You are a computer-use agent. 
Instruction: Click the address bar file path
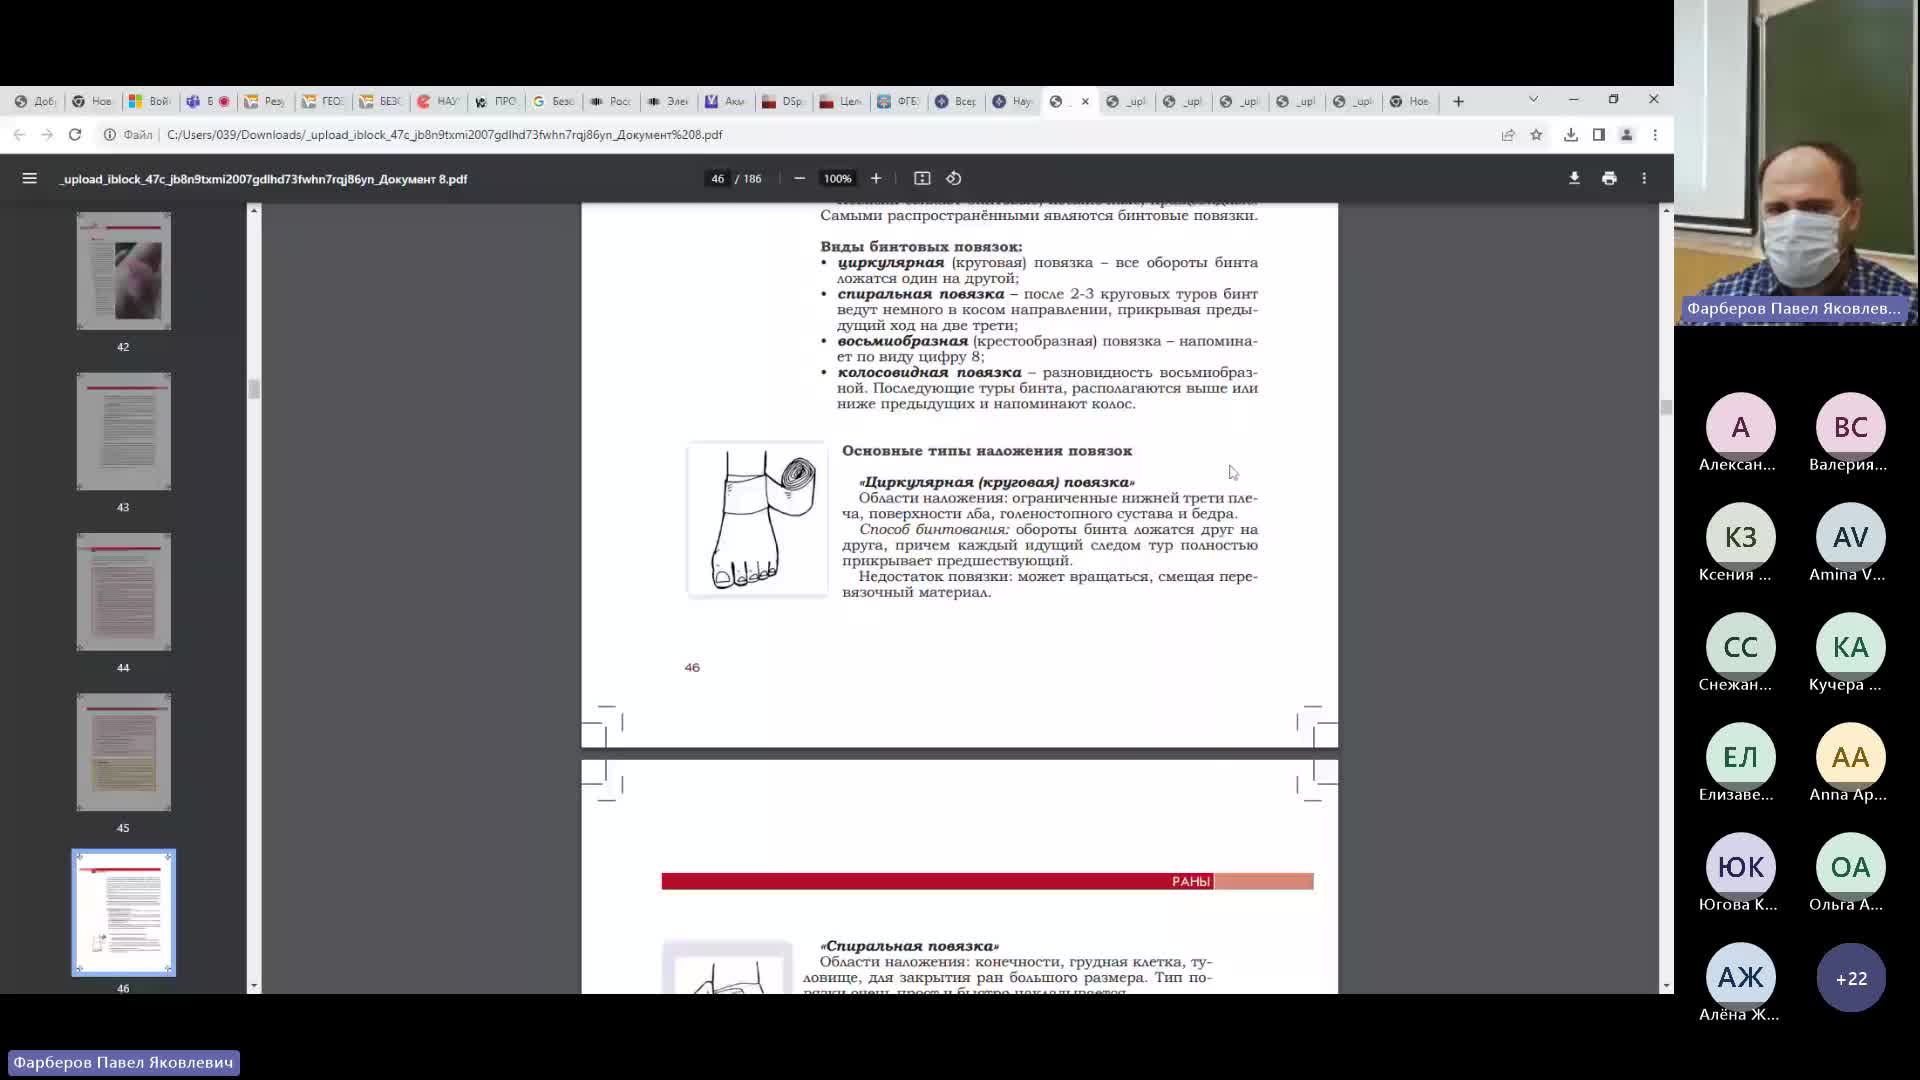tap(444, 134)
